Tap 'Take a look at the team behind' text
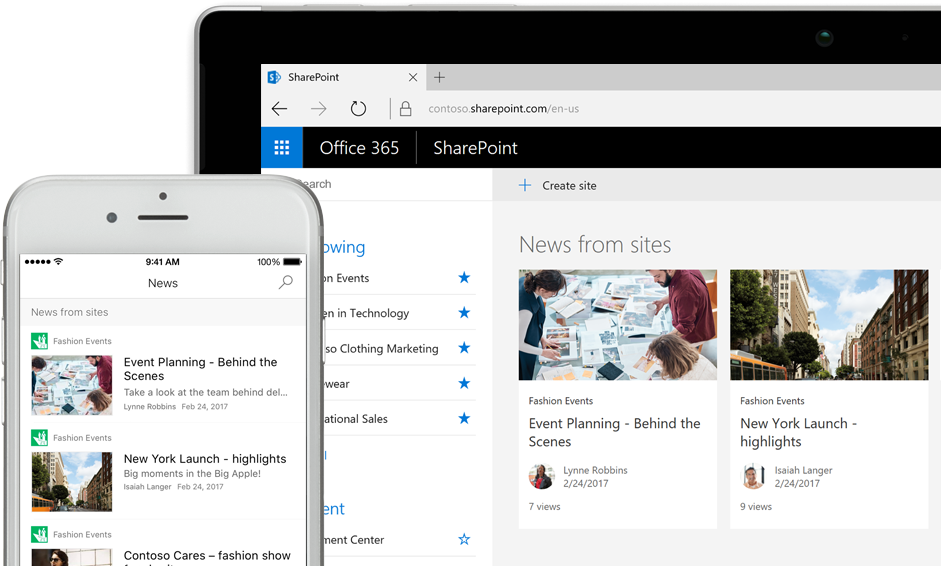The width and height of the screenshot is (941, 566). [205, 392]
